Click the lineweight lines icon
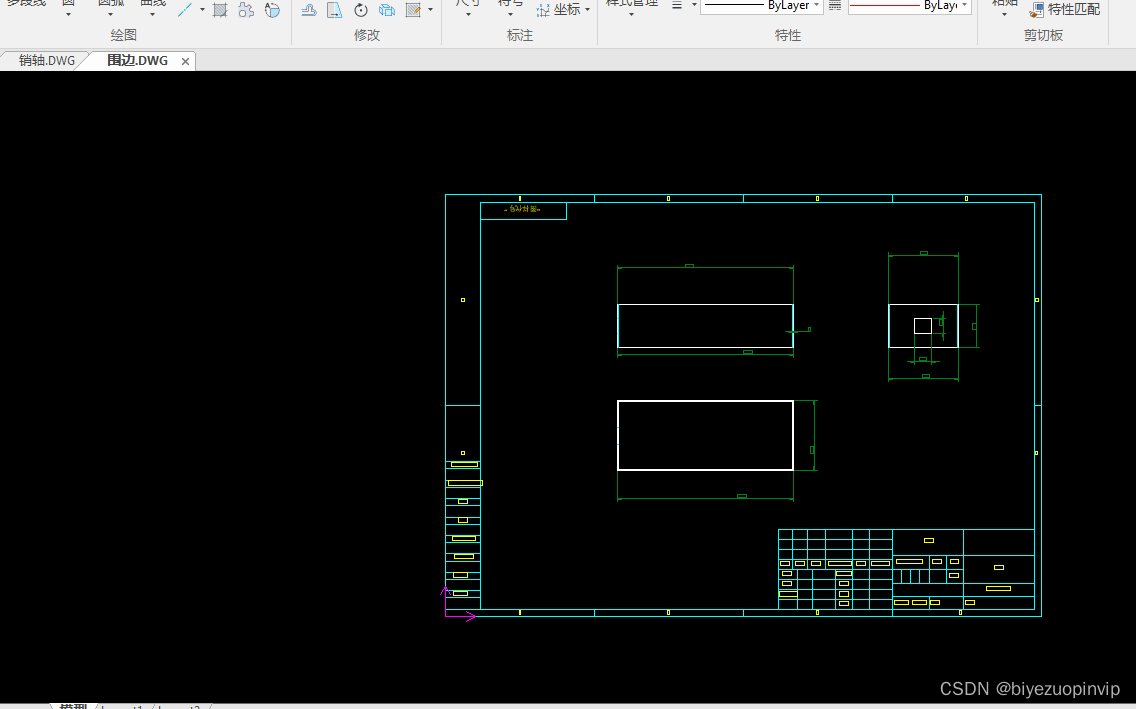 click(x=677, y=6)
